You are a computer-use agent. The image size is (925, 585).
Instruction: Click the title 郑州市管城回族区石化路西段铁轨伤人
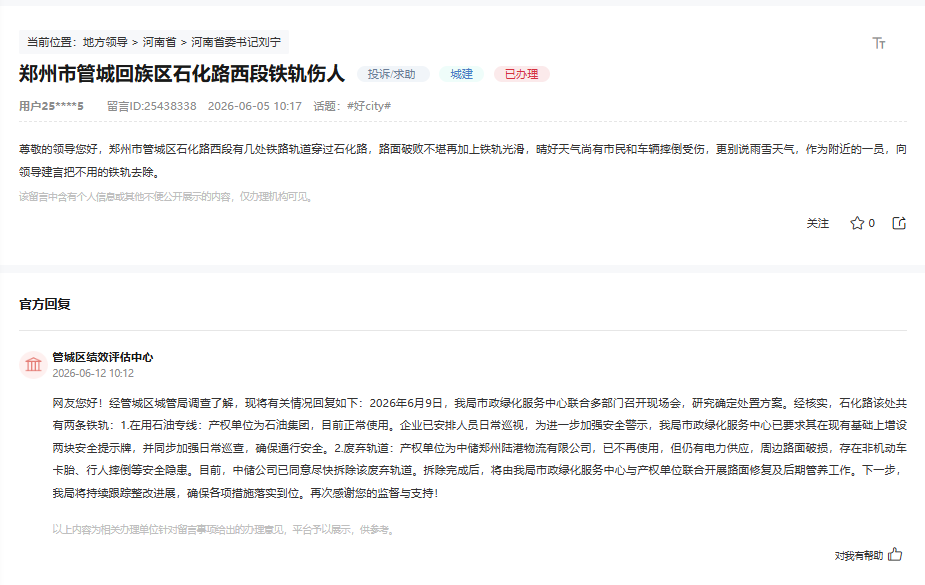pos(182,74)
